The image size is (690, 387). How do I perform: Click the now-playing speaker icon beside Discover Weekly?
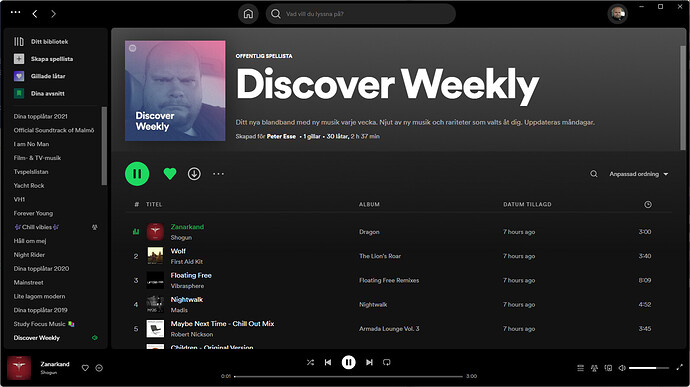95,338
